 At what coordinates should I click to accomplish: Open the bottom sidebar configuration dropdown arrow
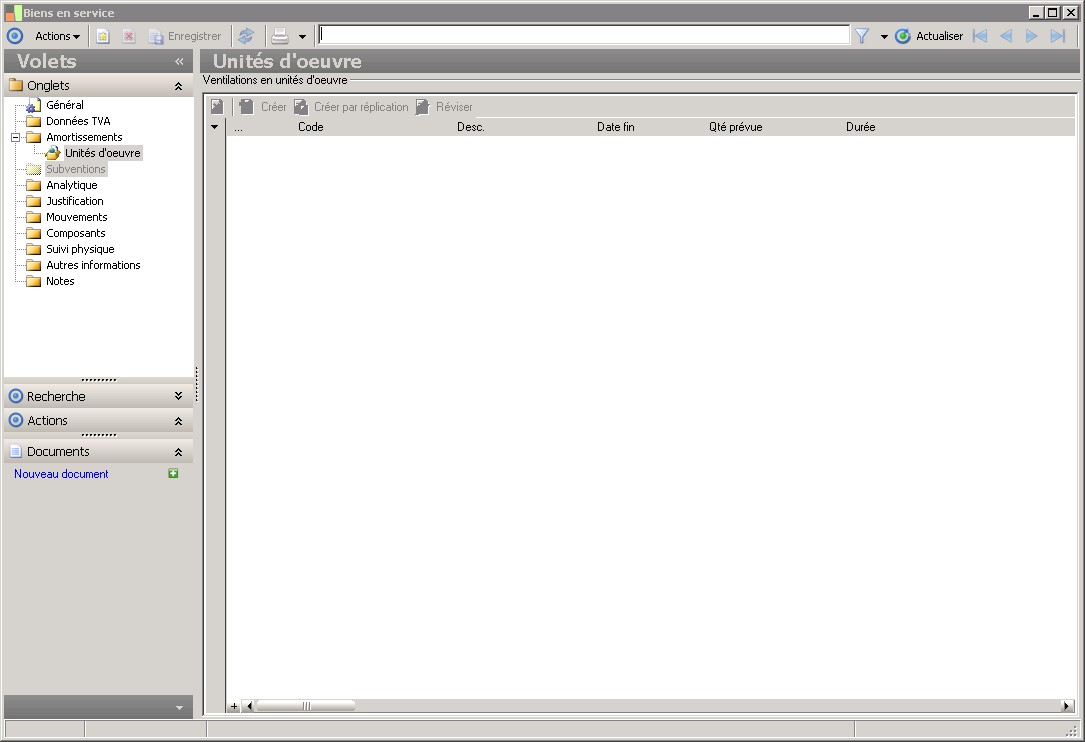(179, 707)
